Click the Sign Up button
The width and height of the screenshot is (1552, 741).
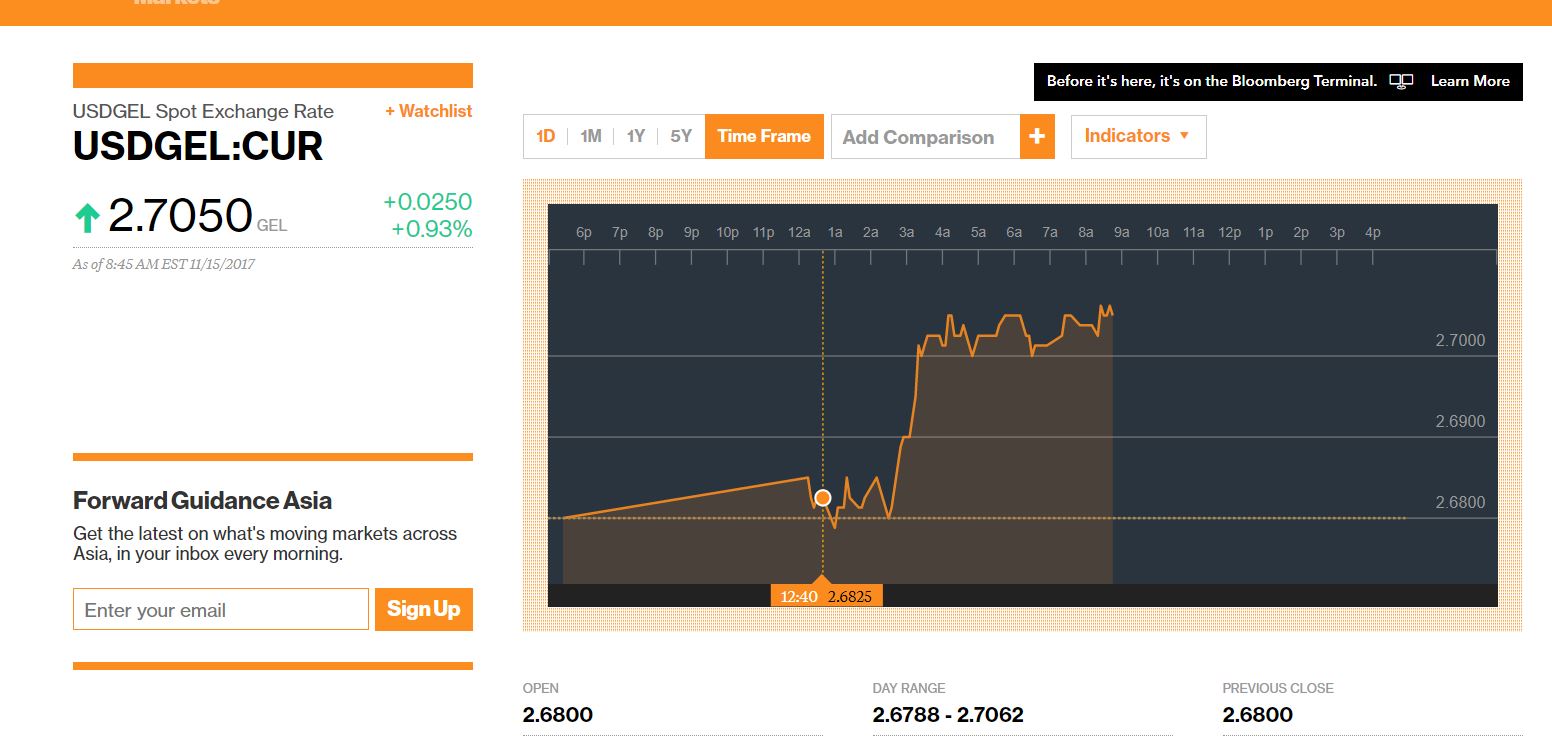[424, 609]
